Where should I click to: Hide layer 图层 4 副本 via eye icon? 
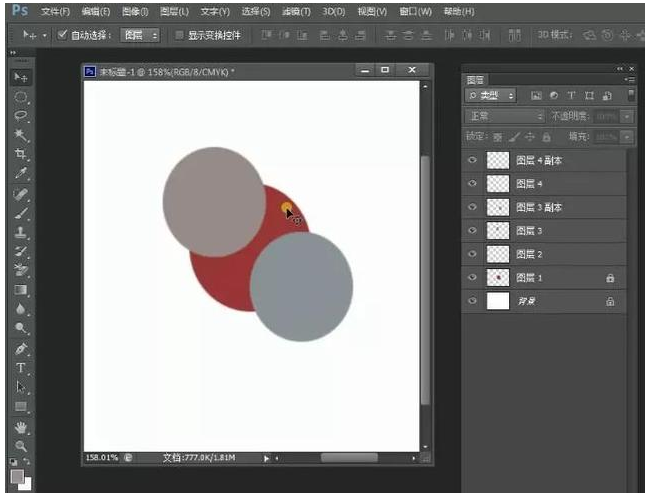tap(472, 160)
